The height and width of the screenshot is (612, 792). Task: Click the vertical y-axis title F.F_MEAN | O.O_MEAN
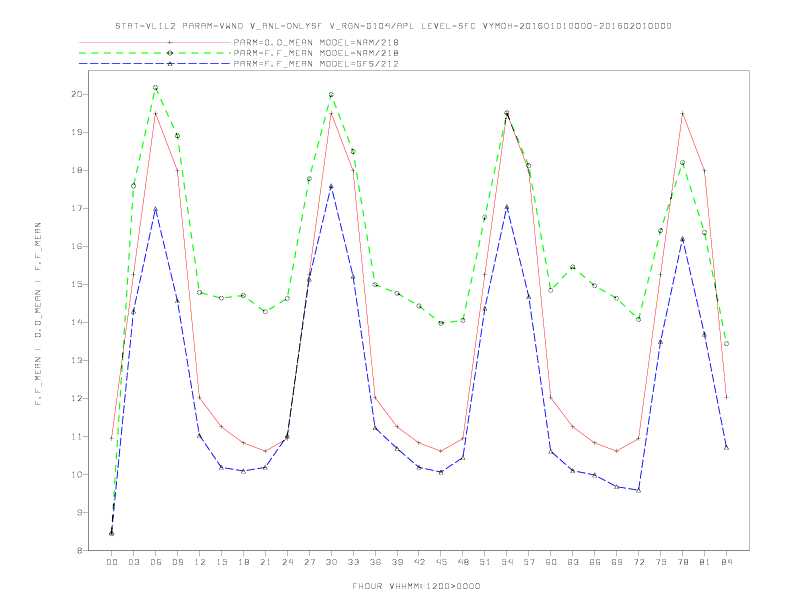(38, 314)
